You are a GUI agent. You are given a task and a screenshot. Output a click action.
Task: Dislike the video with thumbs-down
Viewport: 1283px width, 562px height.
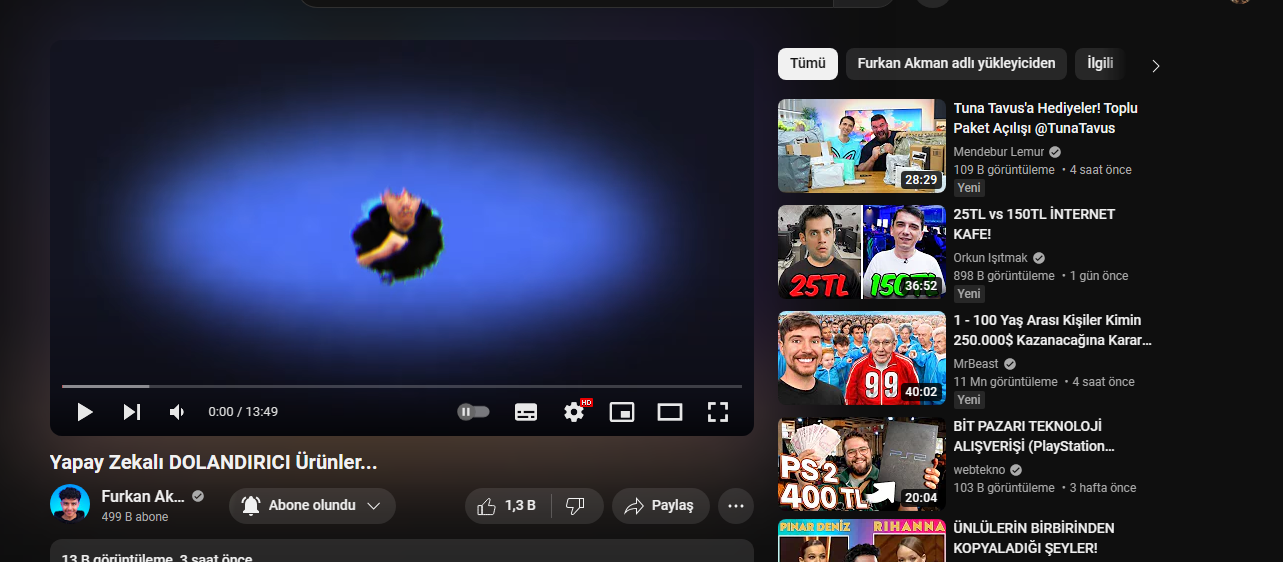[576, 506]
